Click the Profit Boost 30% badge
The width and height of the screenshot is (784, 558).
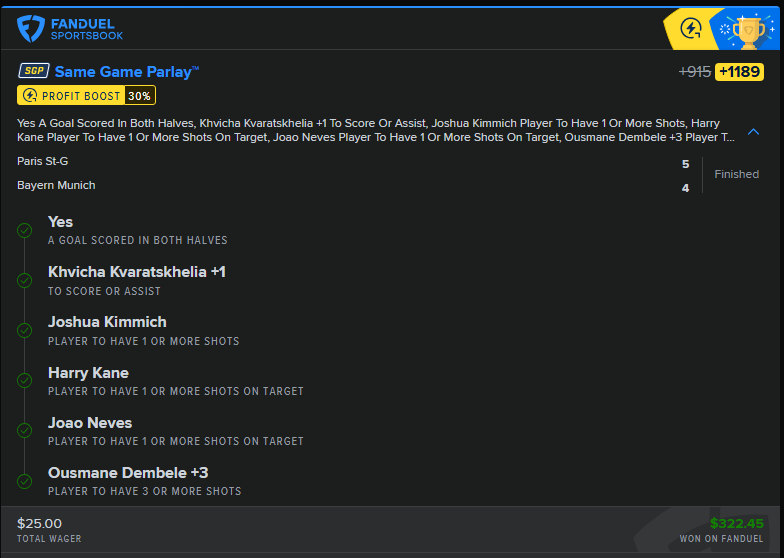click(86, 95)
